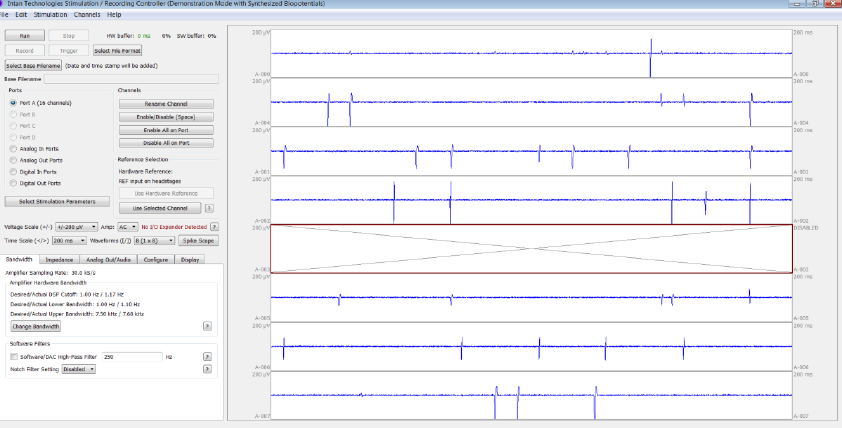Viewport: 842px width, 428px height.
Task: Switch to the Configure tab
Action: click(156, 259)
